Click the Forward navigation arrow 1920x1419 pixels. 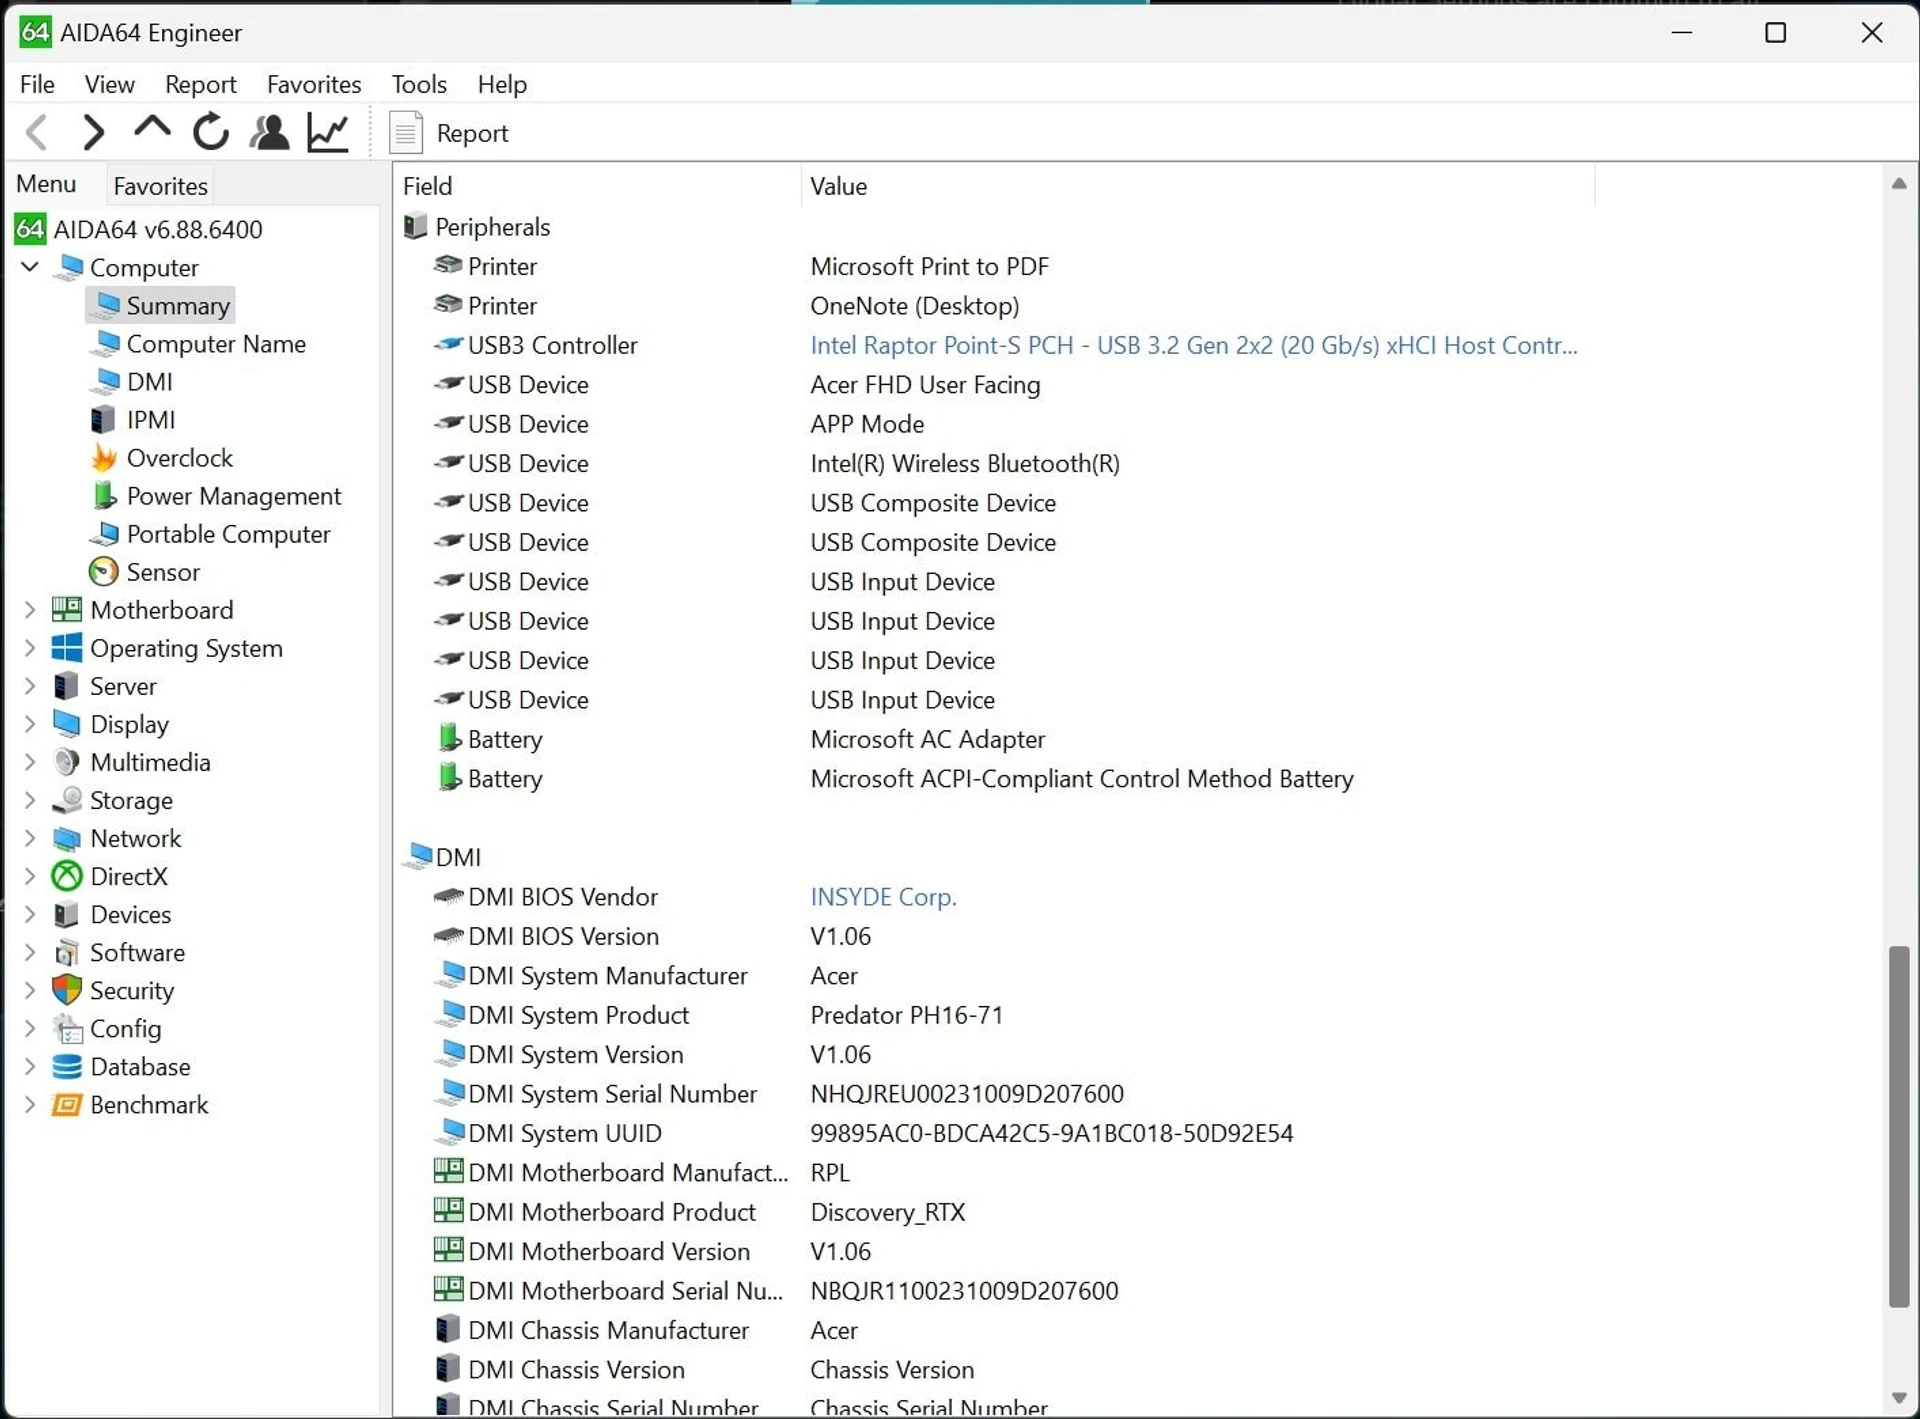pyautogui.click(x=94, y=132)
